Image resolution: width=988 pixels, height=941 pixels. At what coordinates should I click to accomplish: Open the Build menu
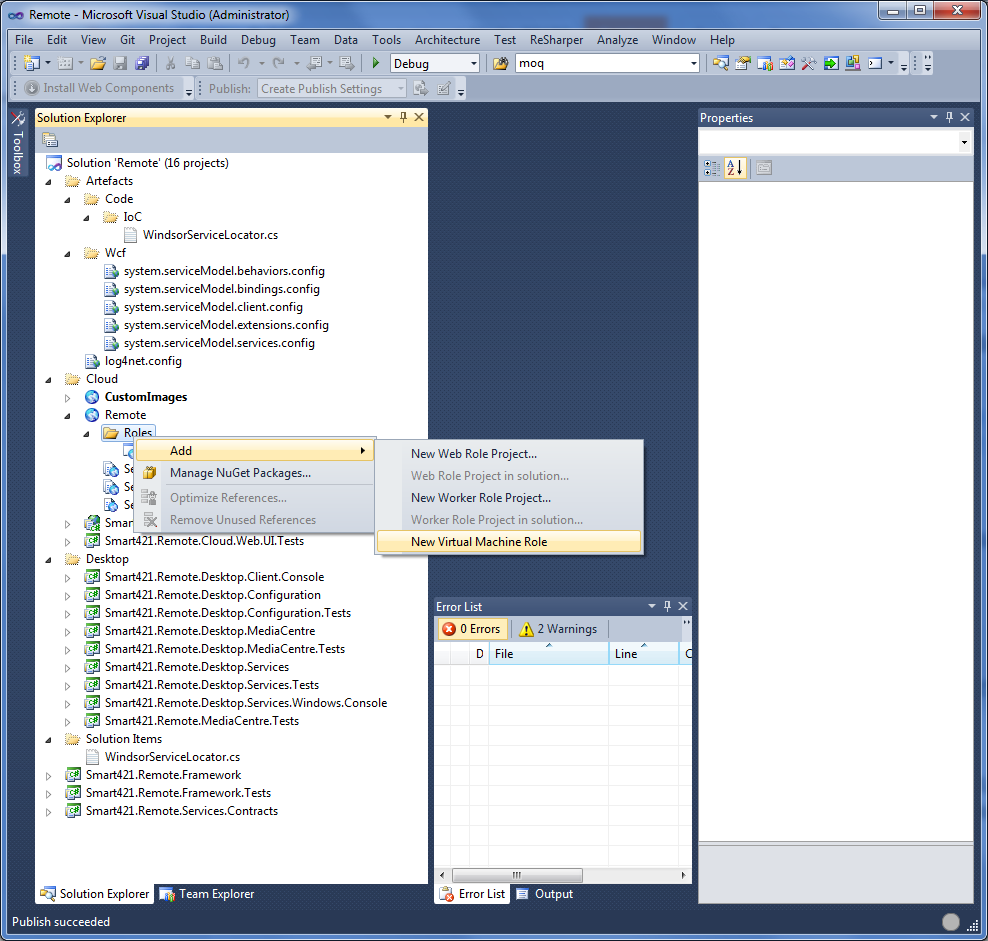pos(213,40)
